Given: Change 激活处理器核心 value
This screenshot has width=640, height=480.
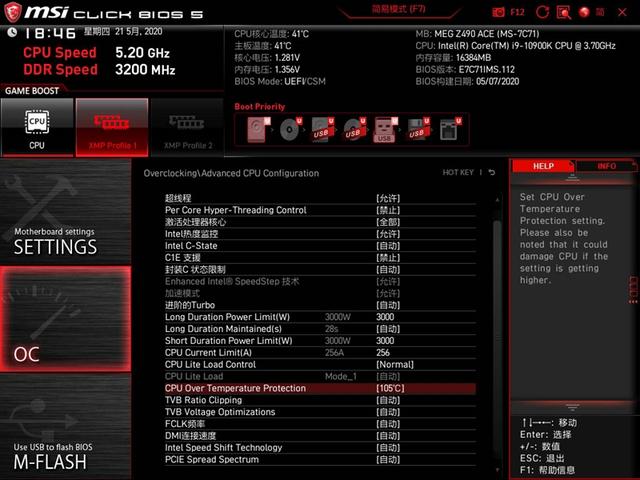Looking at the screenshot, I should (x=388, y=222).
